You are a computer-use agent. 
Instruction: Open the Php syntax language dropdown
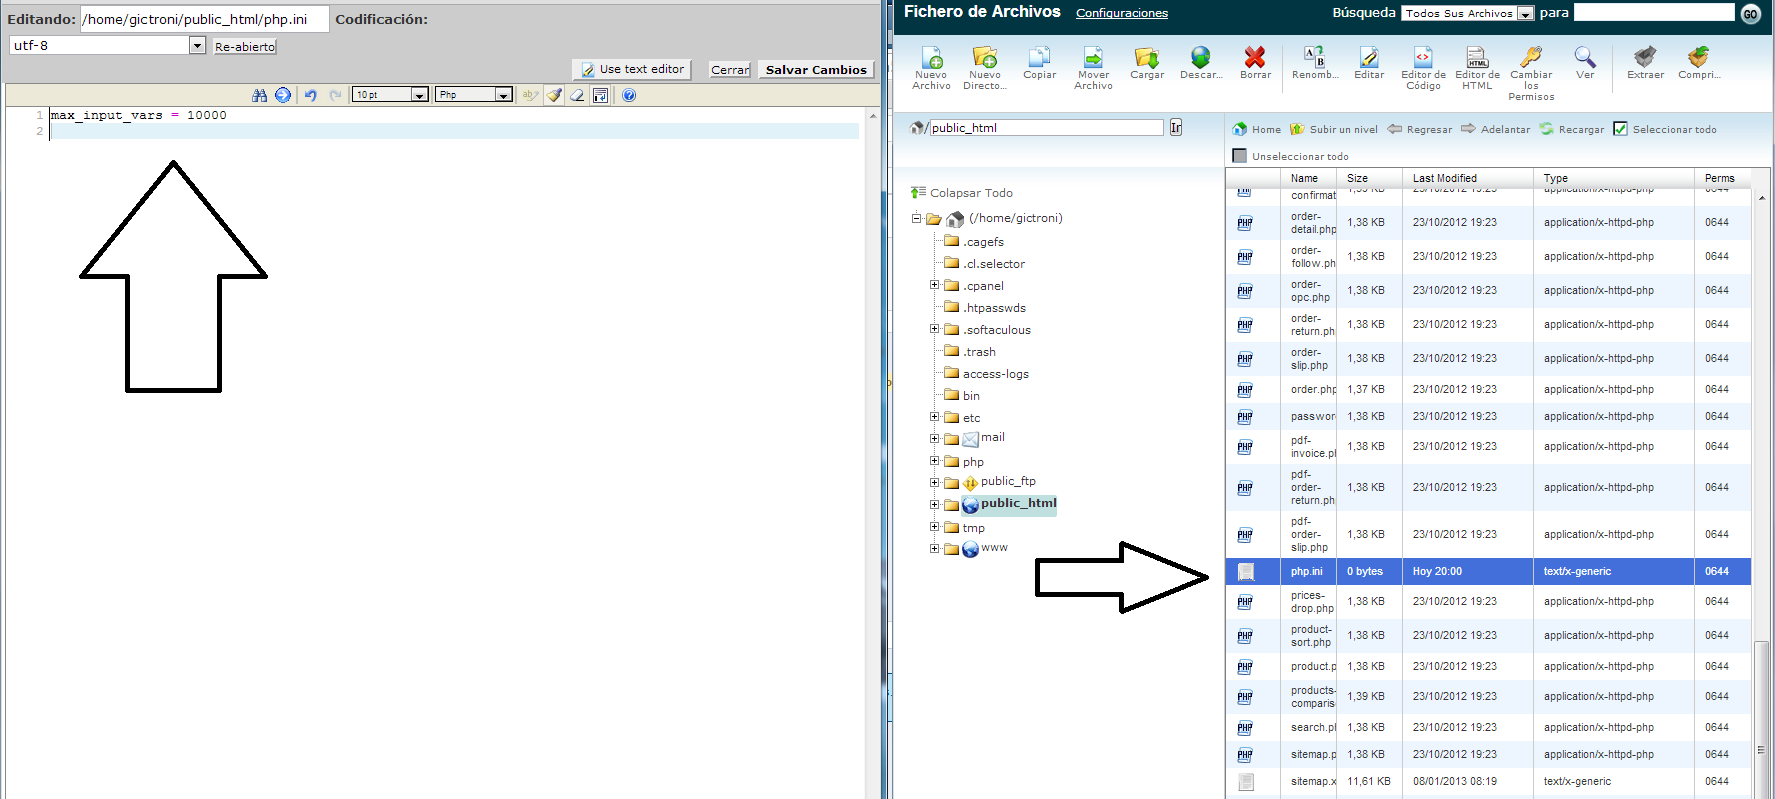[x=475, y=95]
